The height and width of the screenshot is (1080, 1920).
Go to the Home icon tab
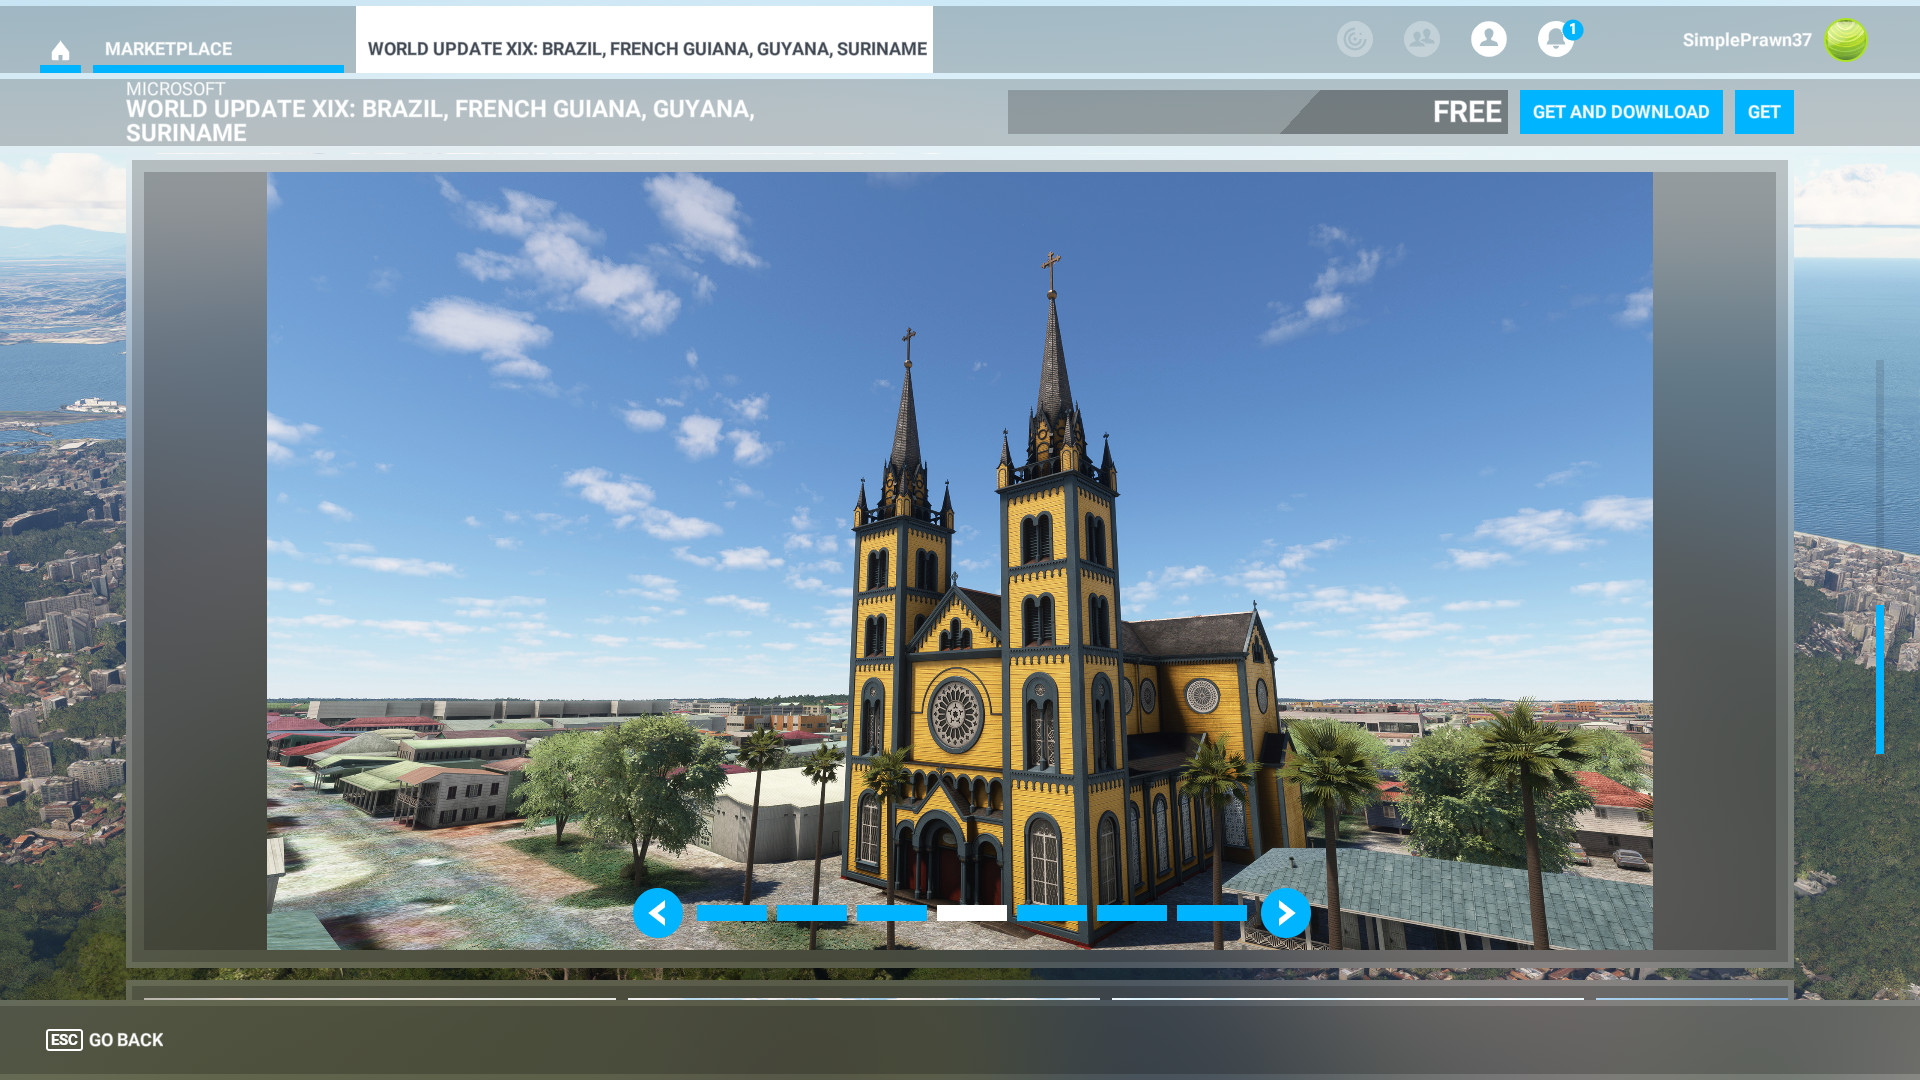(60, 50)
